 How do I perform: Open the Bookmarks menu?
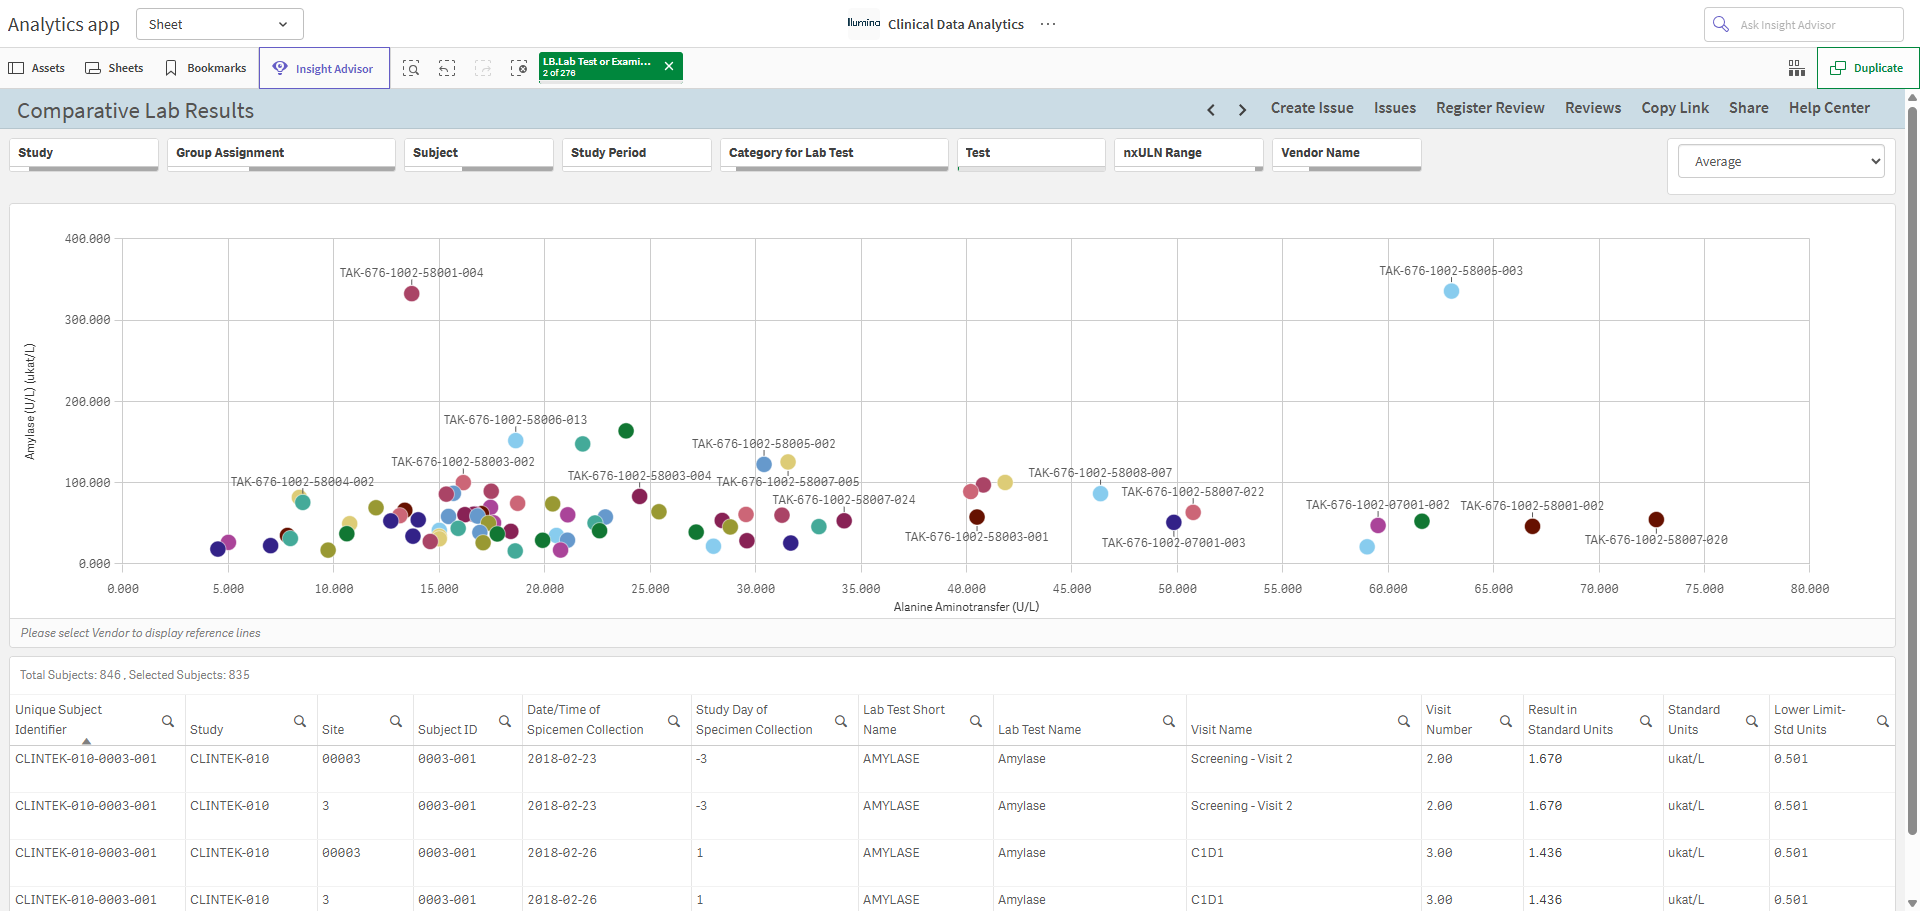point(205,68)
